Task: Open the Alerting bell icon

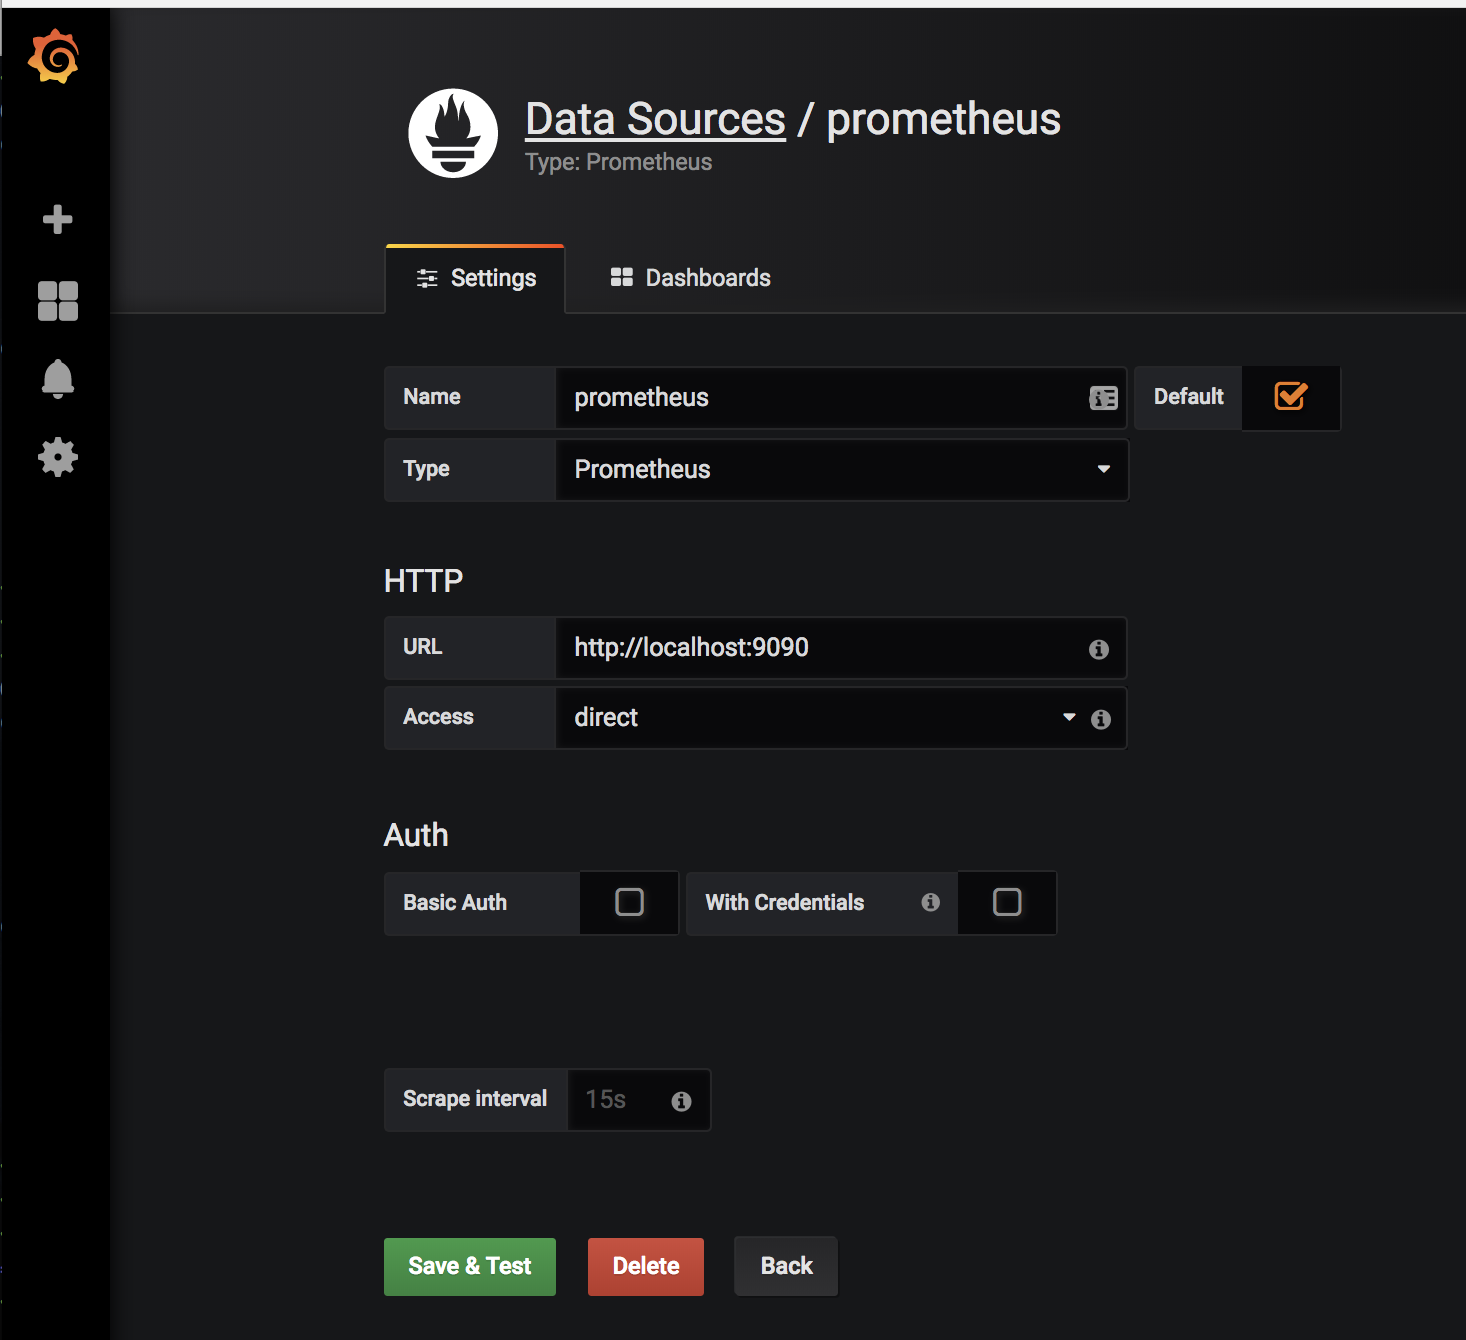Action: 57,379
